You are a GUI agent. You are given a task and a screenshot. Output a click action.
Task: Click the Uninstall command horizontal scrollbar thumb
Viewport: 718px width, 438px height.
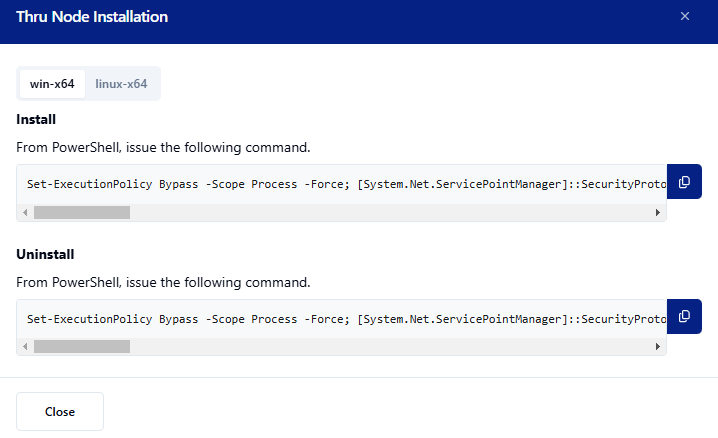click(x=81, y=346)
